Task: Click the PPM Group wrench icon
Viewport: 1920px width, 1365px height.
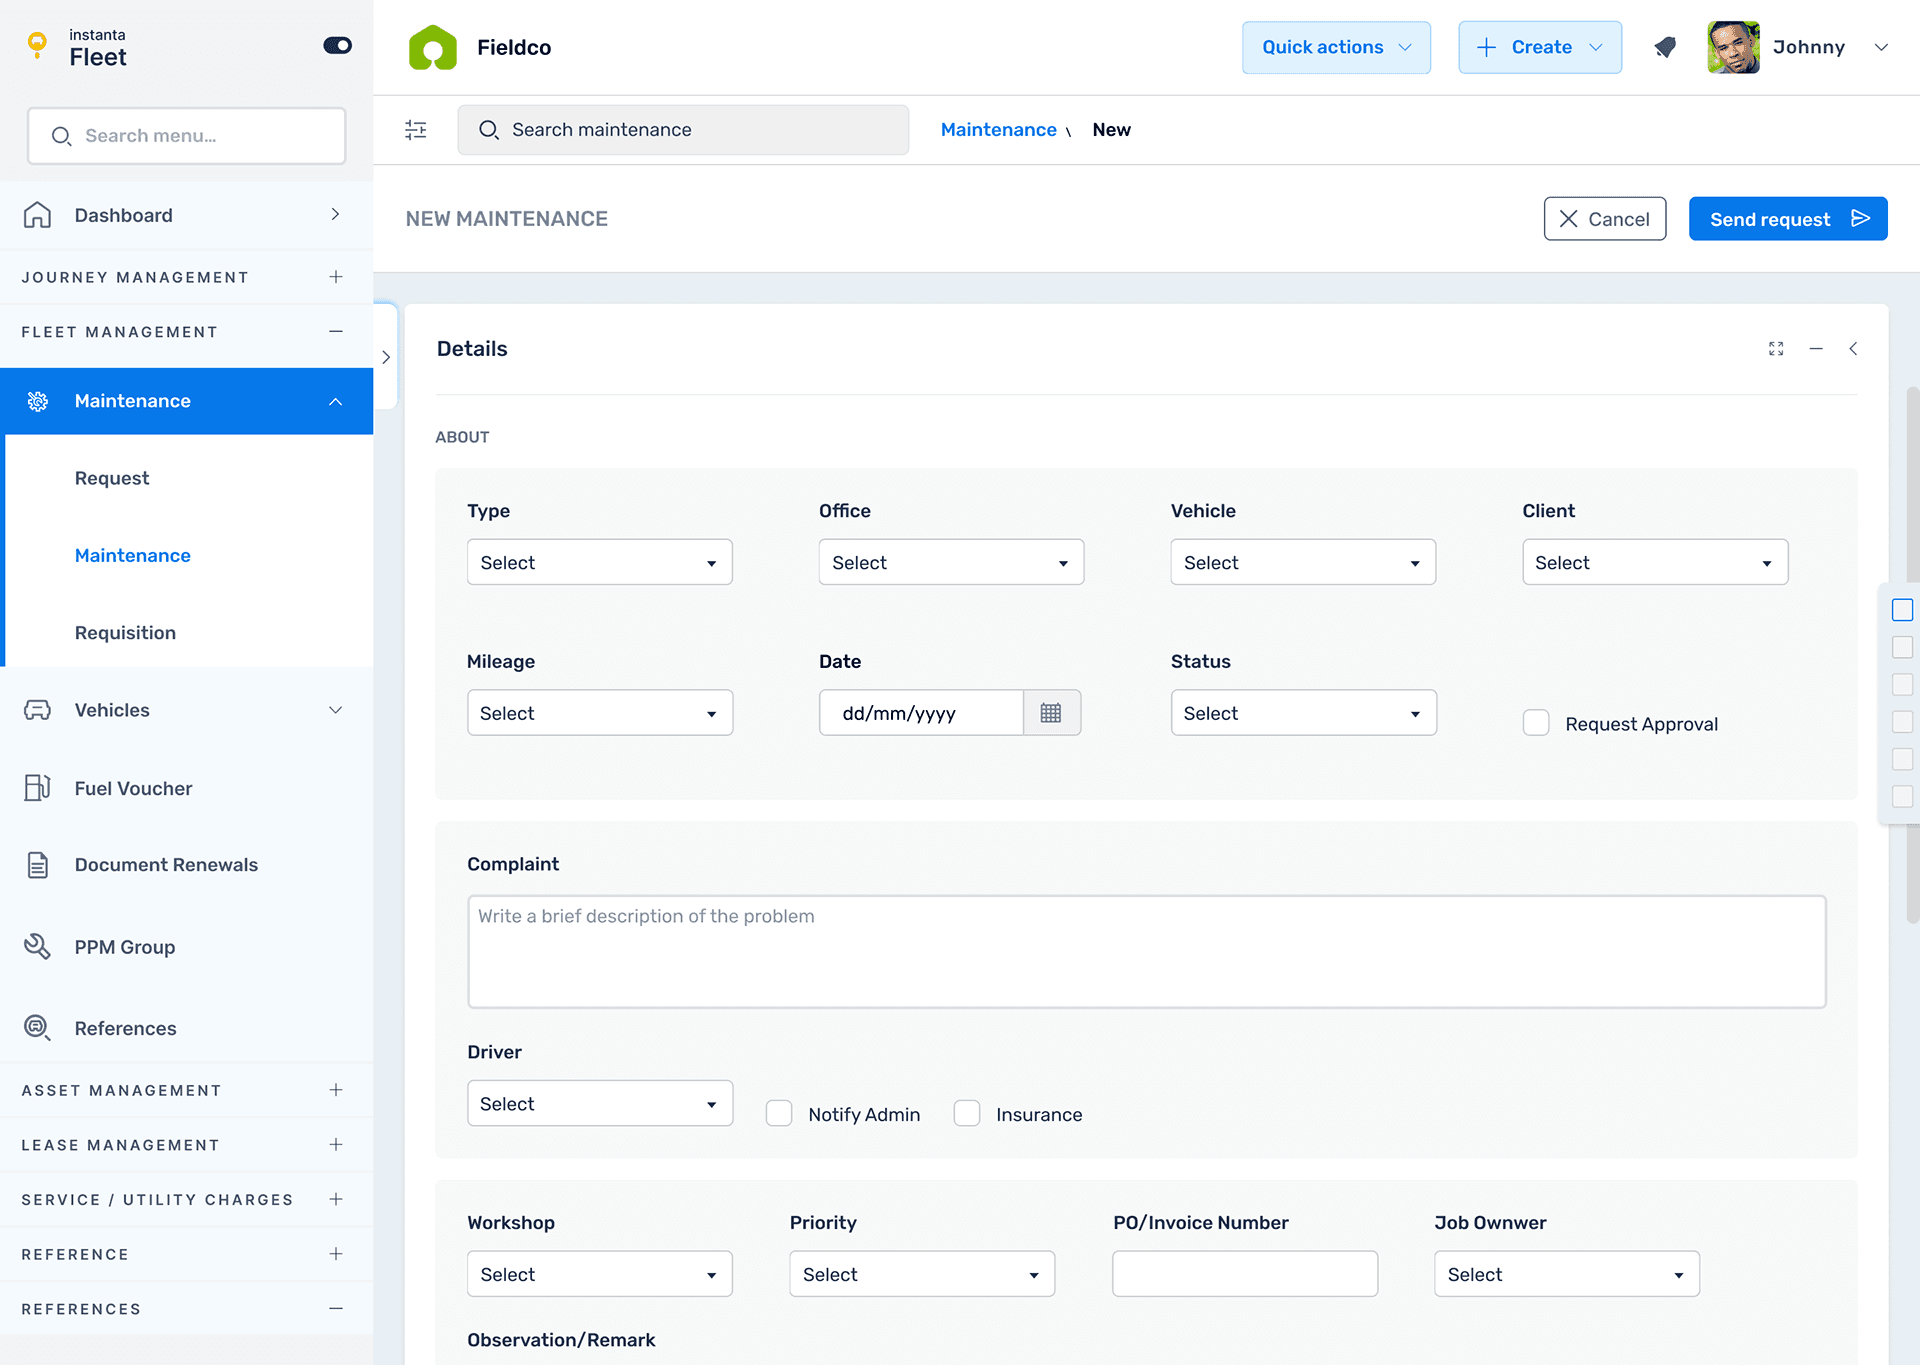Action: [37, 946]
